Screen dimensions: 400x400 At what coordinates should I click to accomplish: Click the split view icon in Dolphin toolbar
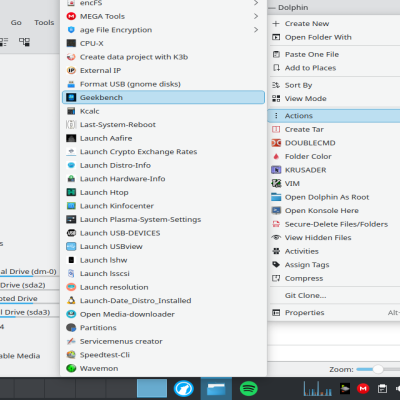[x=24, y=42]
